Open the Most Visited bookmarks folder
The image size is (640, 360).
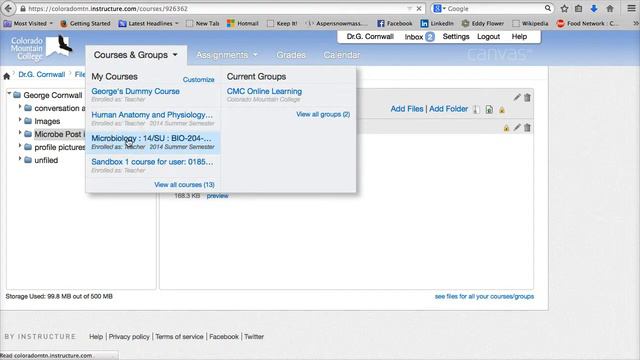tap(28, 23)
